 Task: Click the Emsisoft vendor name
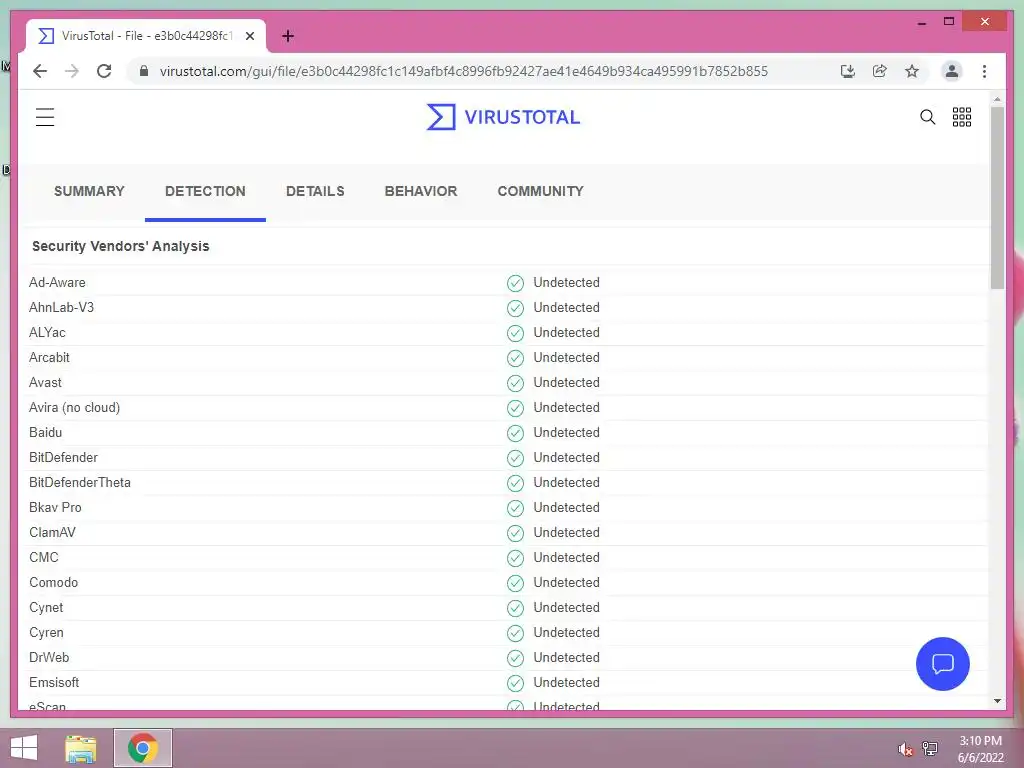54,682
